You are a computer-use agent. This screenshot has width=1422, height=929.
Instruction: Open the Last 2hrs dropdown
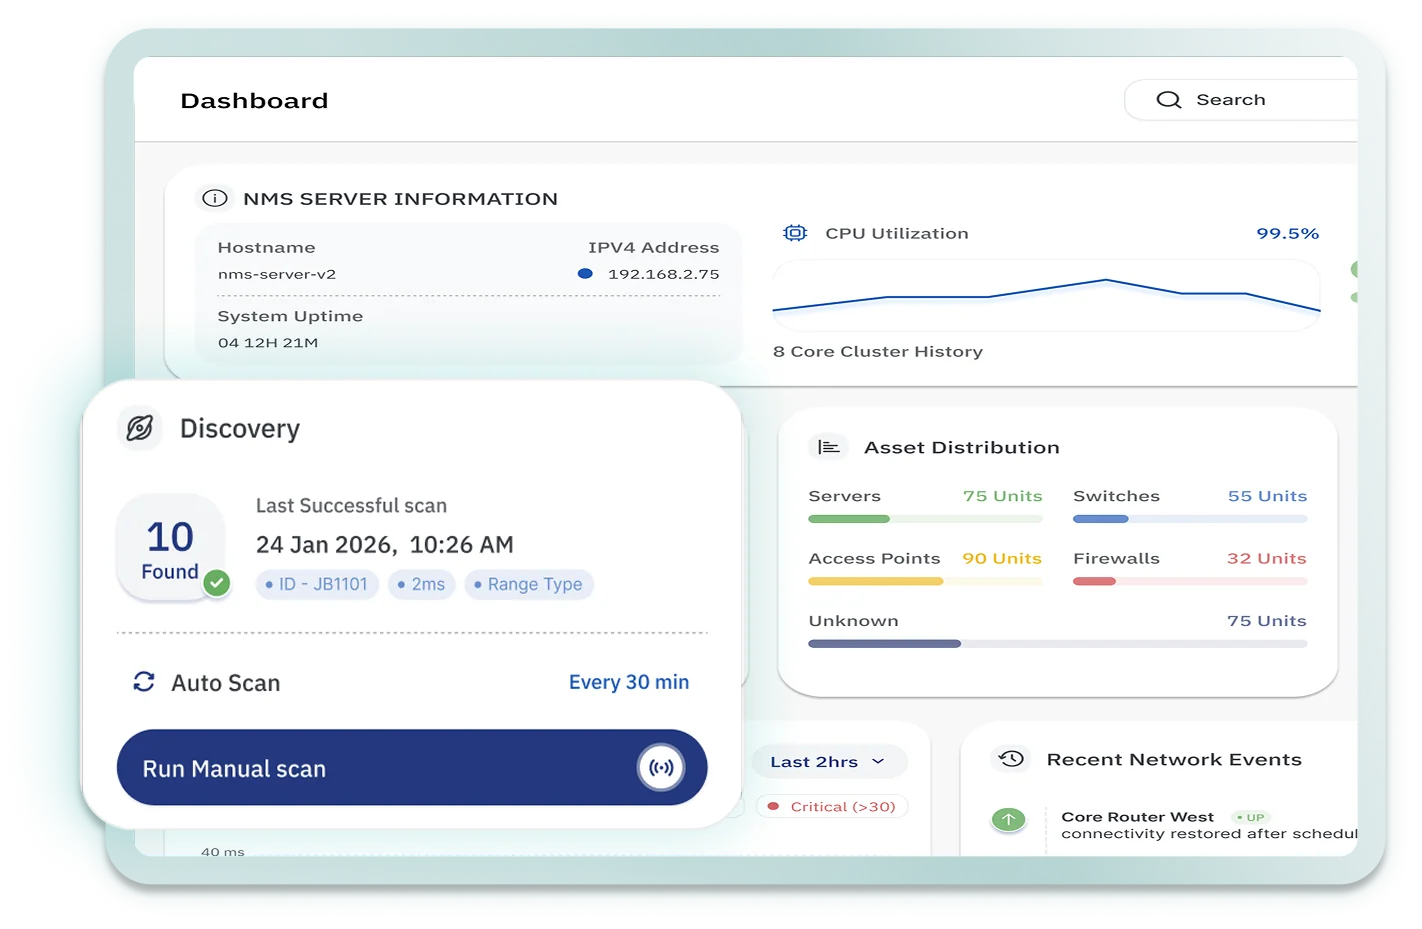point(829,762)
